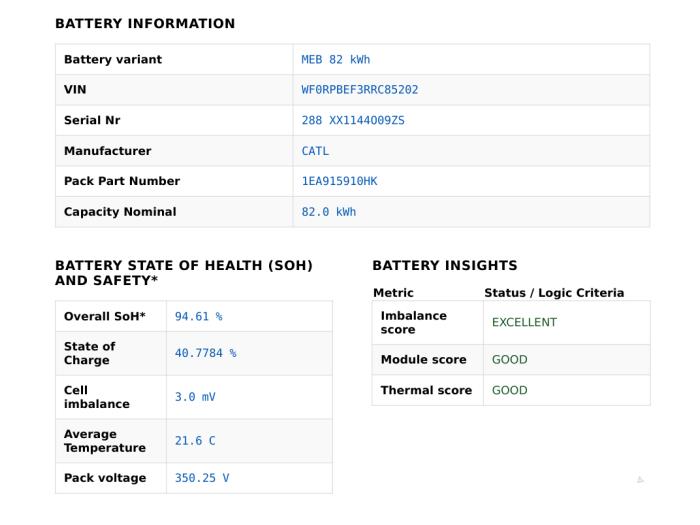Click the 350.25 V pack voltage value
This screenshot has width=700, height=525.
[202, 478]
